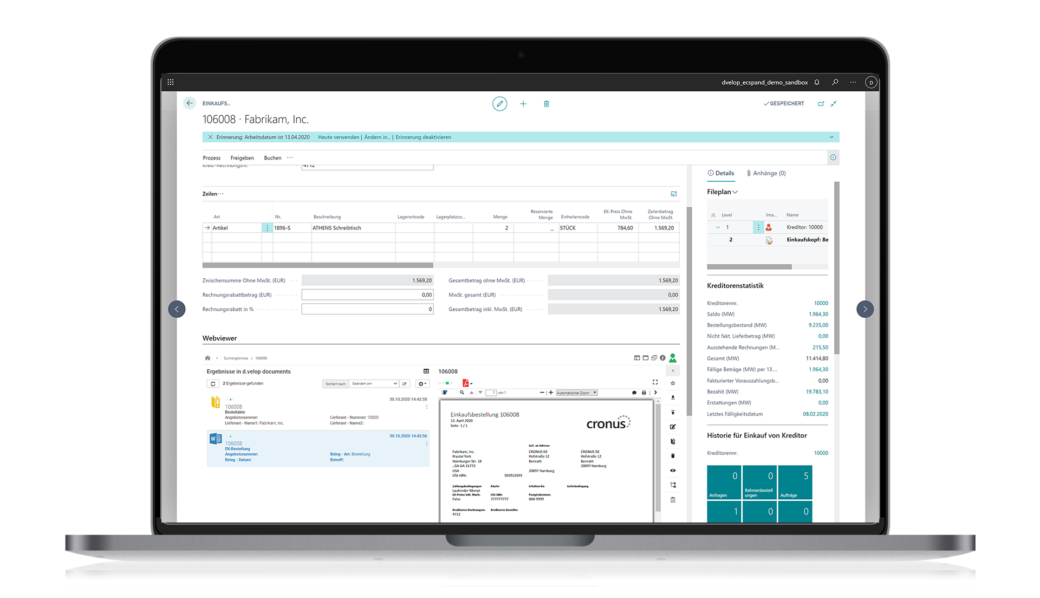
Task: Mark document as favorite with star
Action: (673, 383)
